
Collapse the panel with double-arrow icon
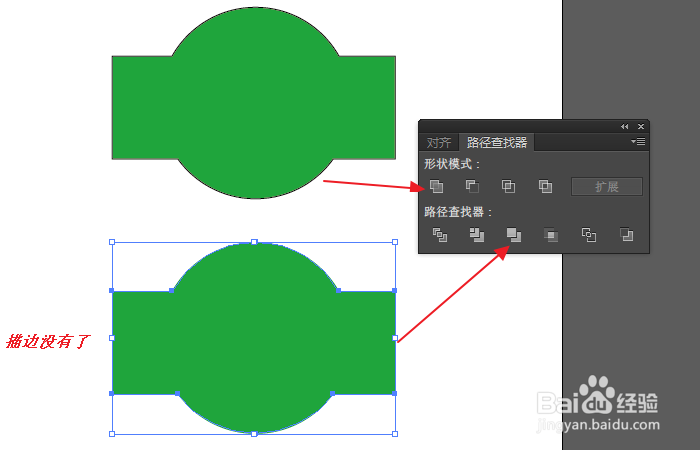click(625, 127)
